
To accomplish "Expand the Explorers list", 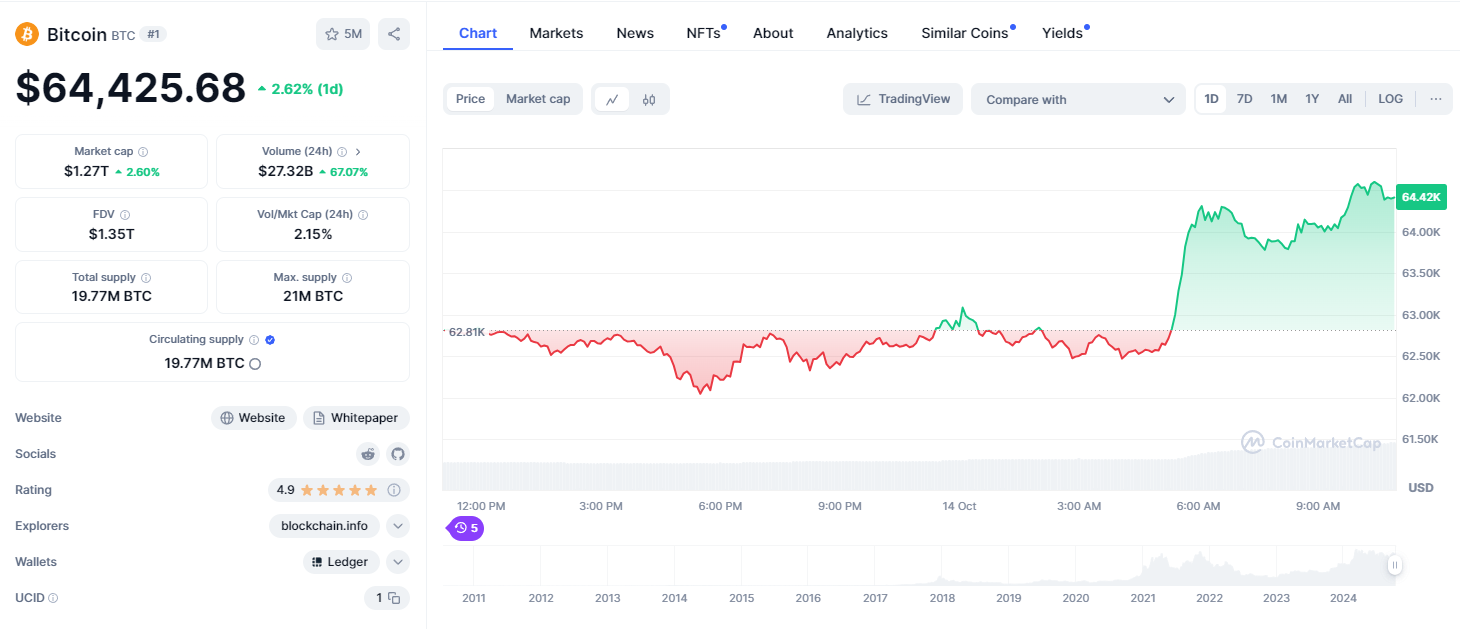I will tap(398, 526).
